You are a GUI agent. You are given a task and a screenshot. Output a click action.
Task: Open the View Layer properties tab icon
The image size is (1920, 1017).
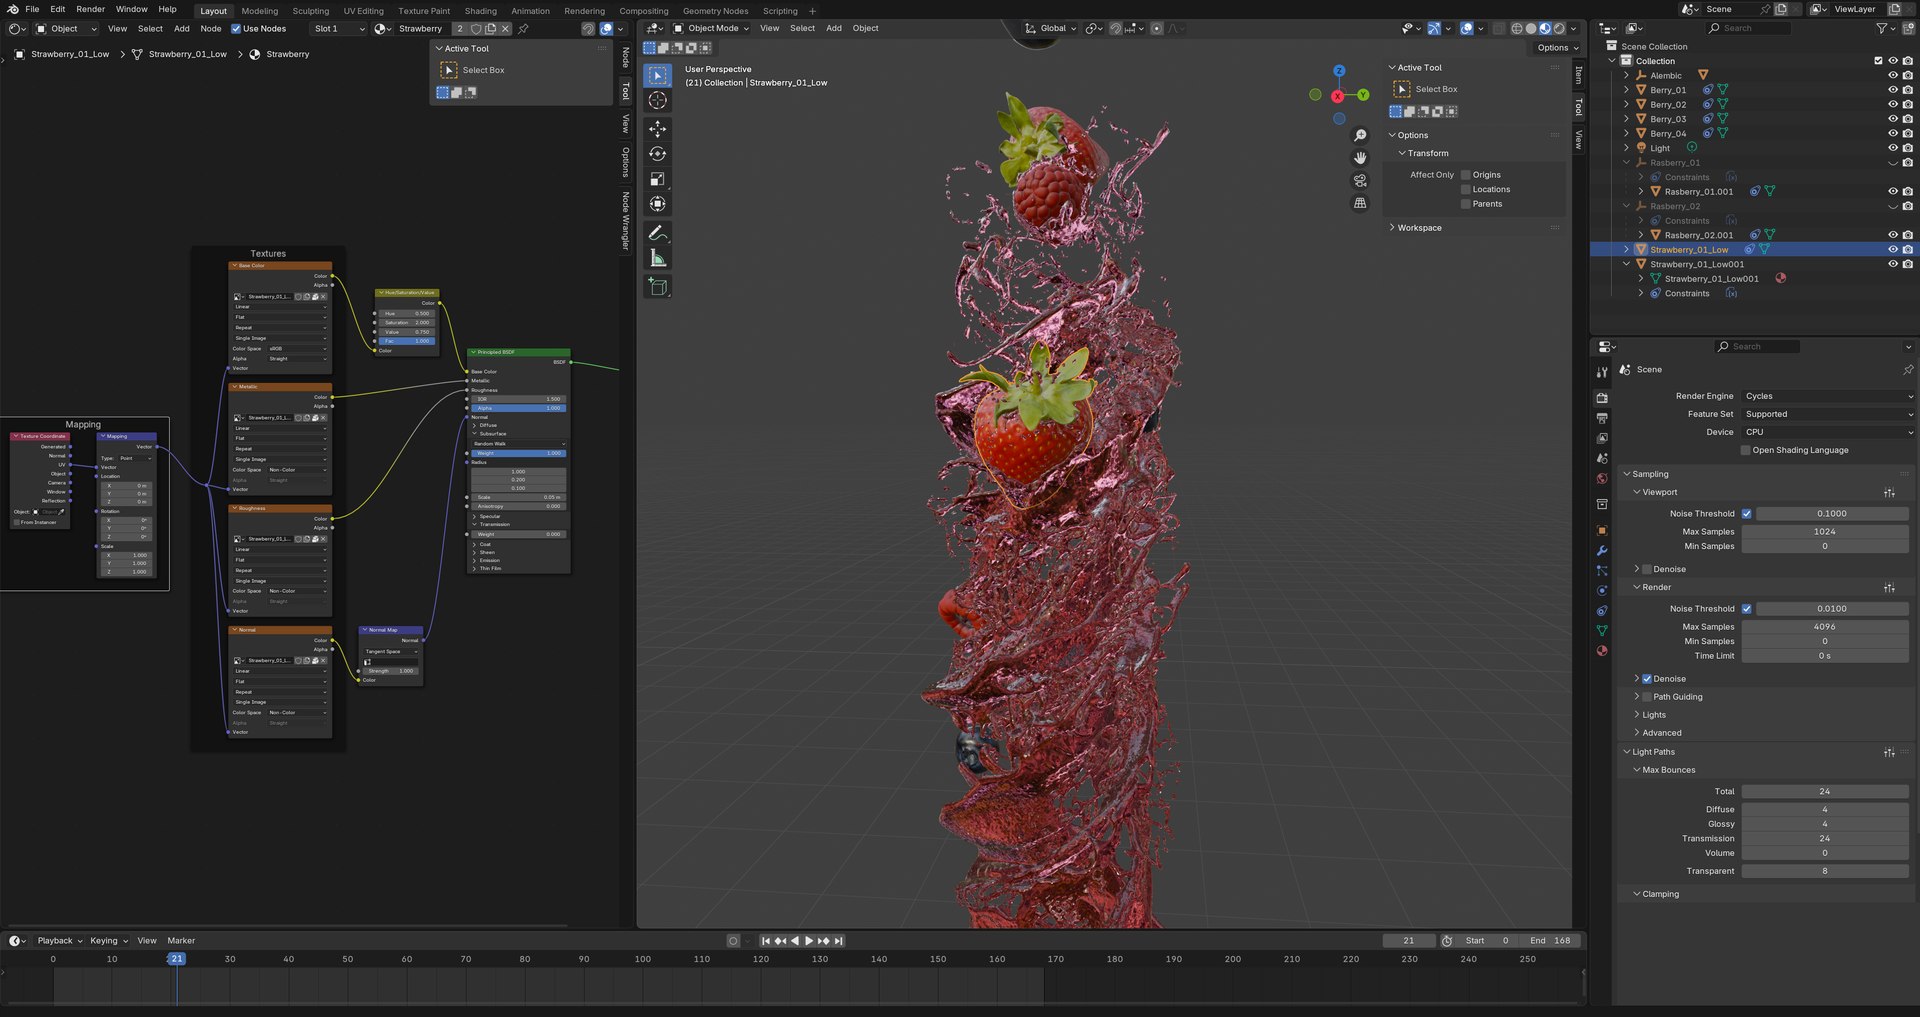[x=1602, y=438]
